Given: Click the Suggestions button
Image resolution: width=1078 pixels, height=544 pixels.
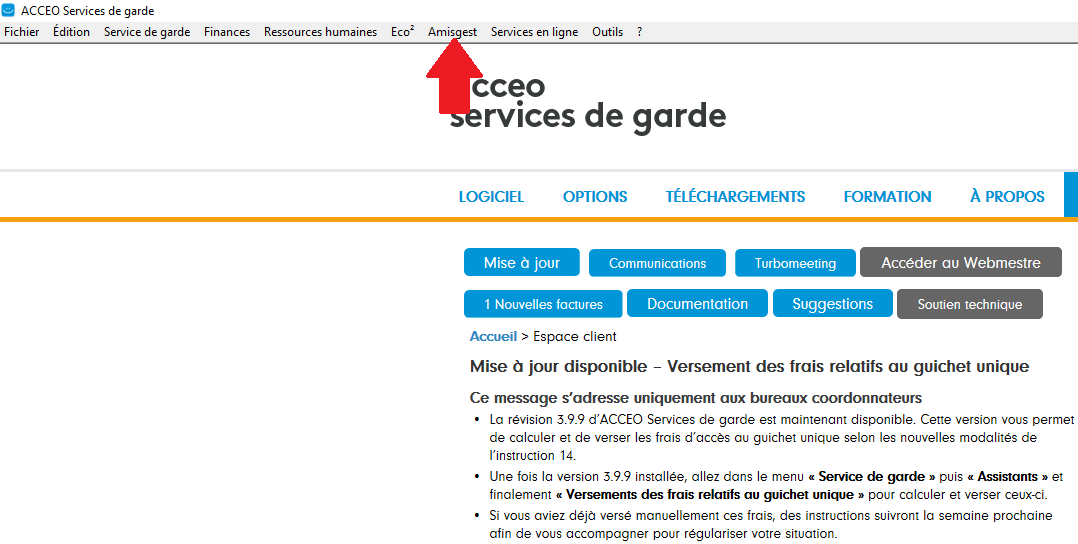Looking at the screenshot, I should click(833, 304).
